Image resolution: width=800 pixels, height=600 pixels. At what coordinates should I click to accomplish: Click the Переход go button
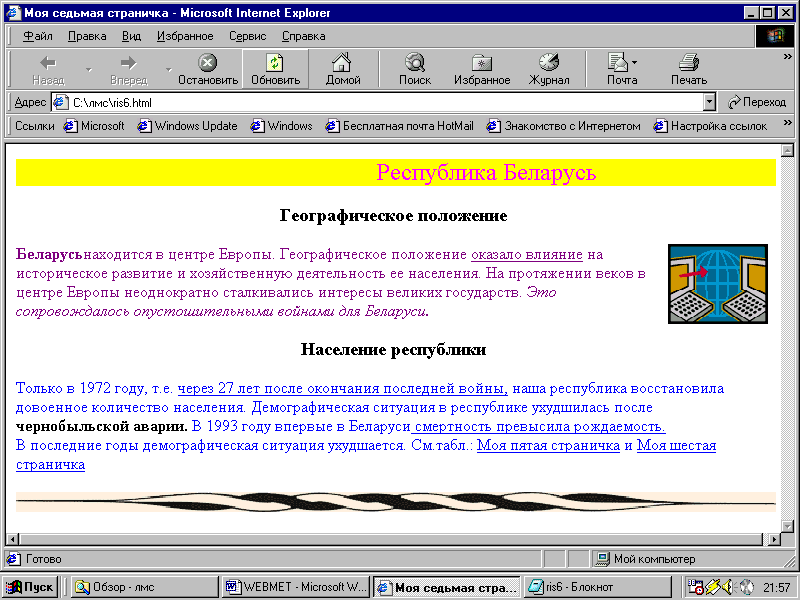coord(757,102)
